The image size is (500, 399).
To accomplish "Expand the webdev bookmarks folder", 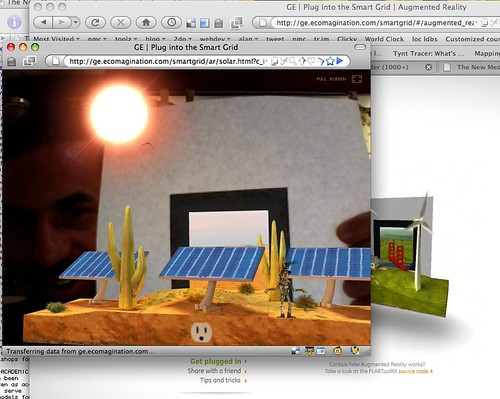I will point(215,39).
